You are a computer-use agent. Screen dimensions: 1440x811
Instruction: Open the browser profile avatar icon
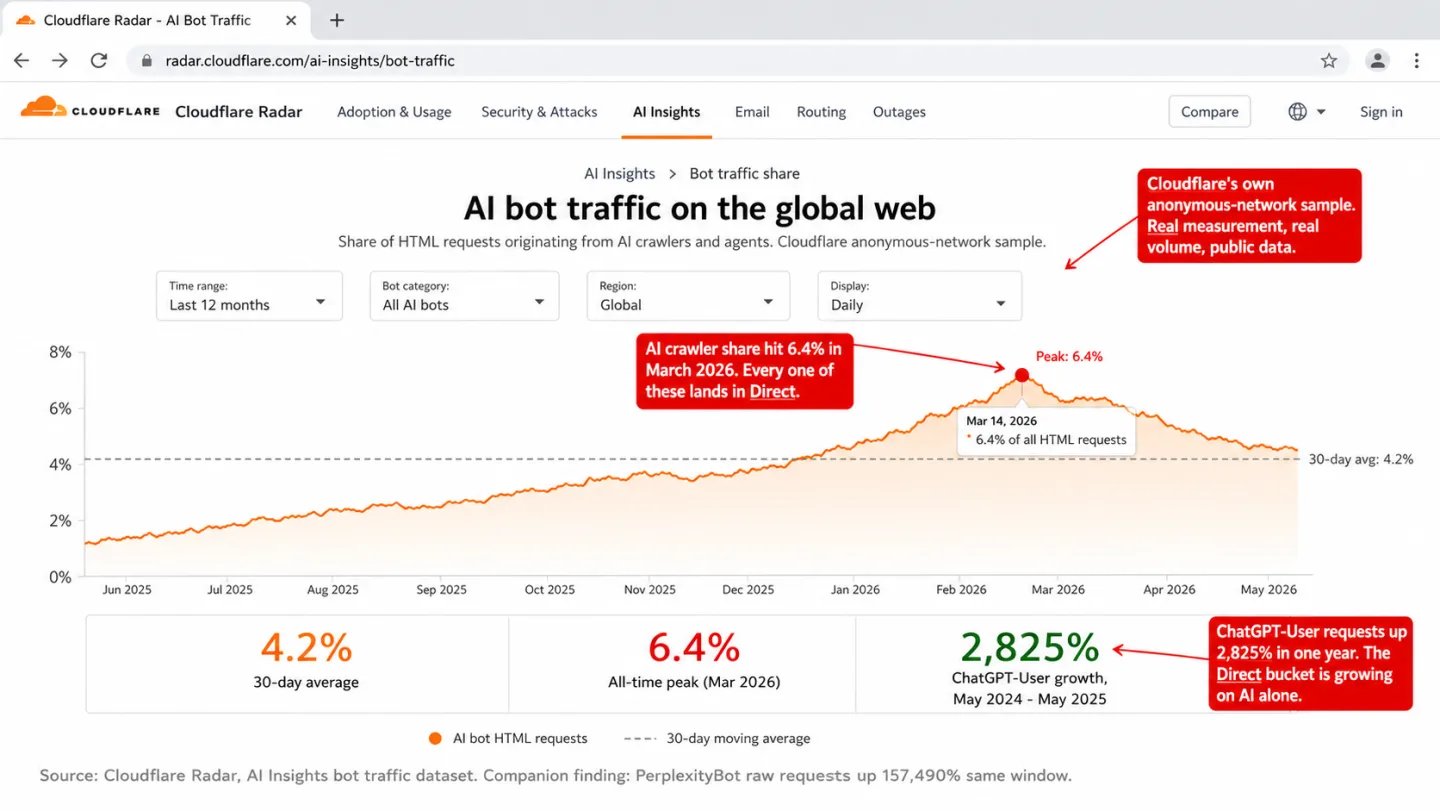click(1378, 61)
